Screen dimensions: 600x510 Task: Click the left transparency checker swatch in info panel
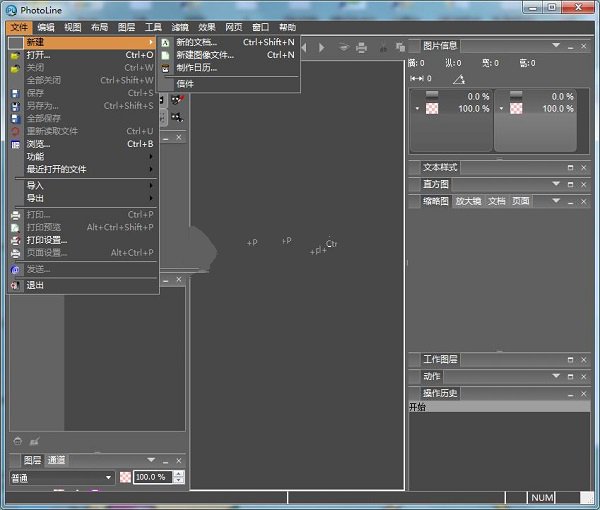coord(432,109)
